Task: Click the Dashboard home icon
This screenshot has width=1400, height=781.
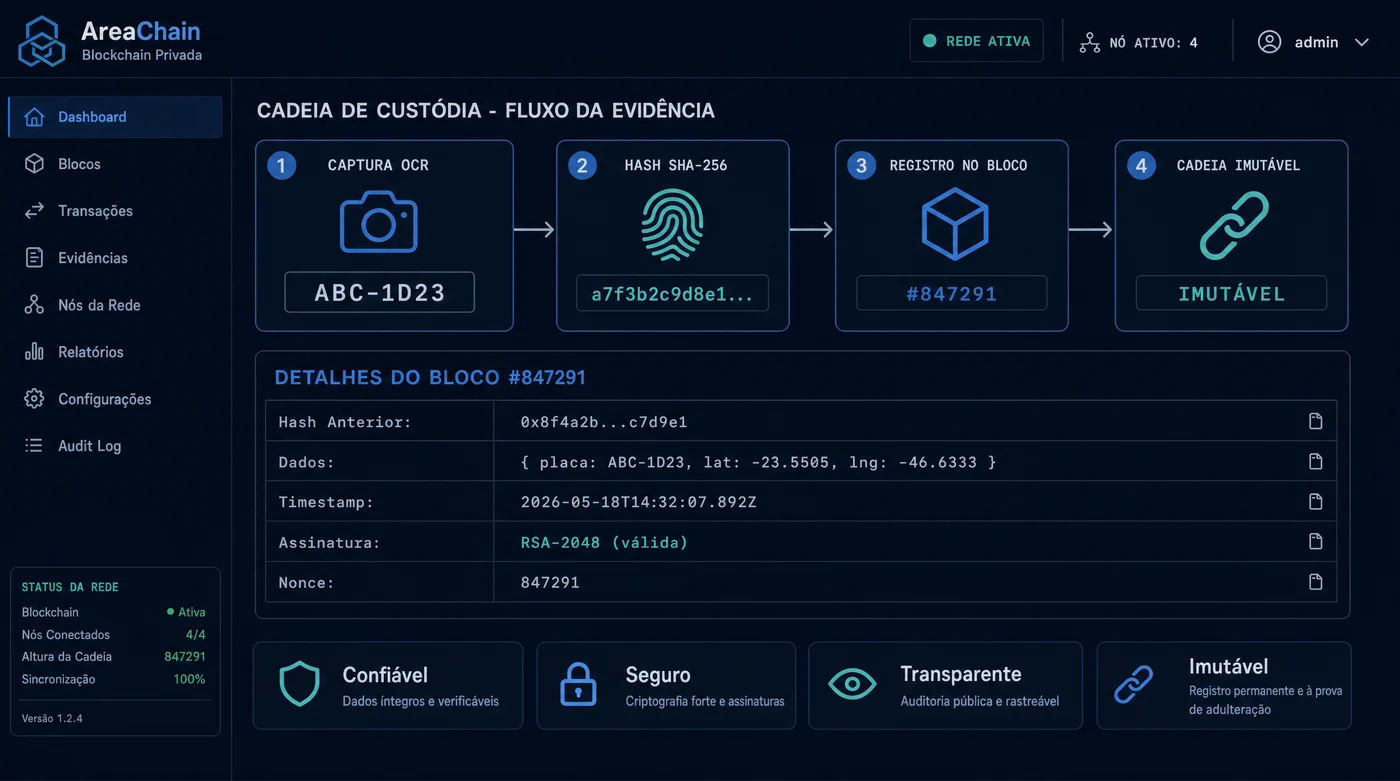Action: (x=34, y=117)
